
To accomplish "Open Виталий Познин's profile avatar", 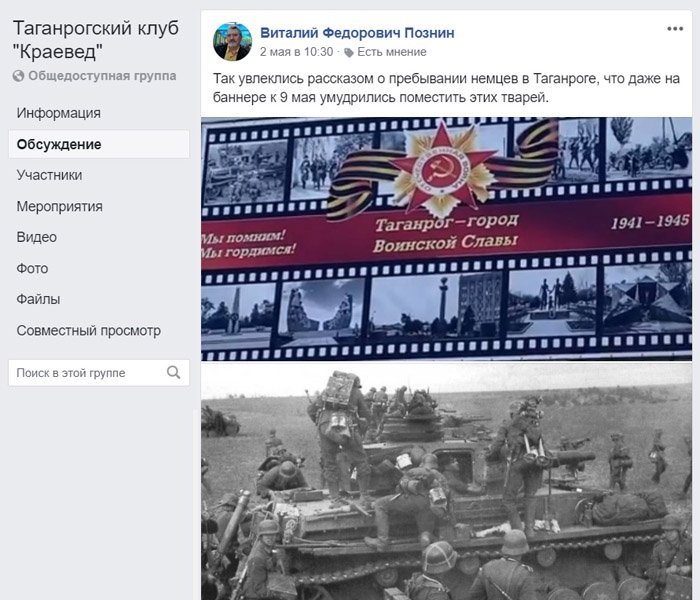I will [x=232, y=42].
